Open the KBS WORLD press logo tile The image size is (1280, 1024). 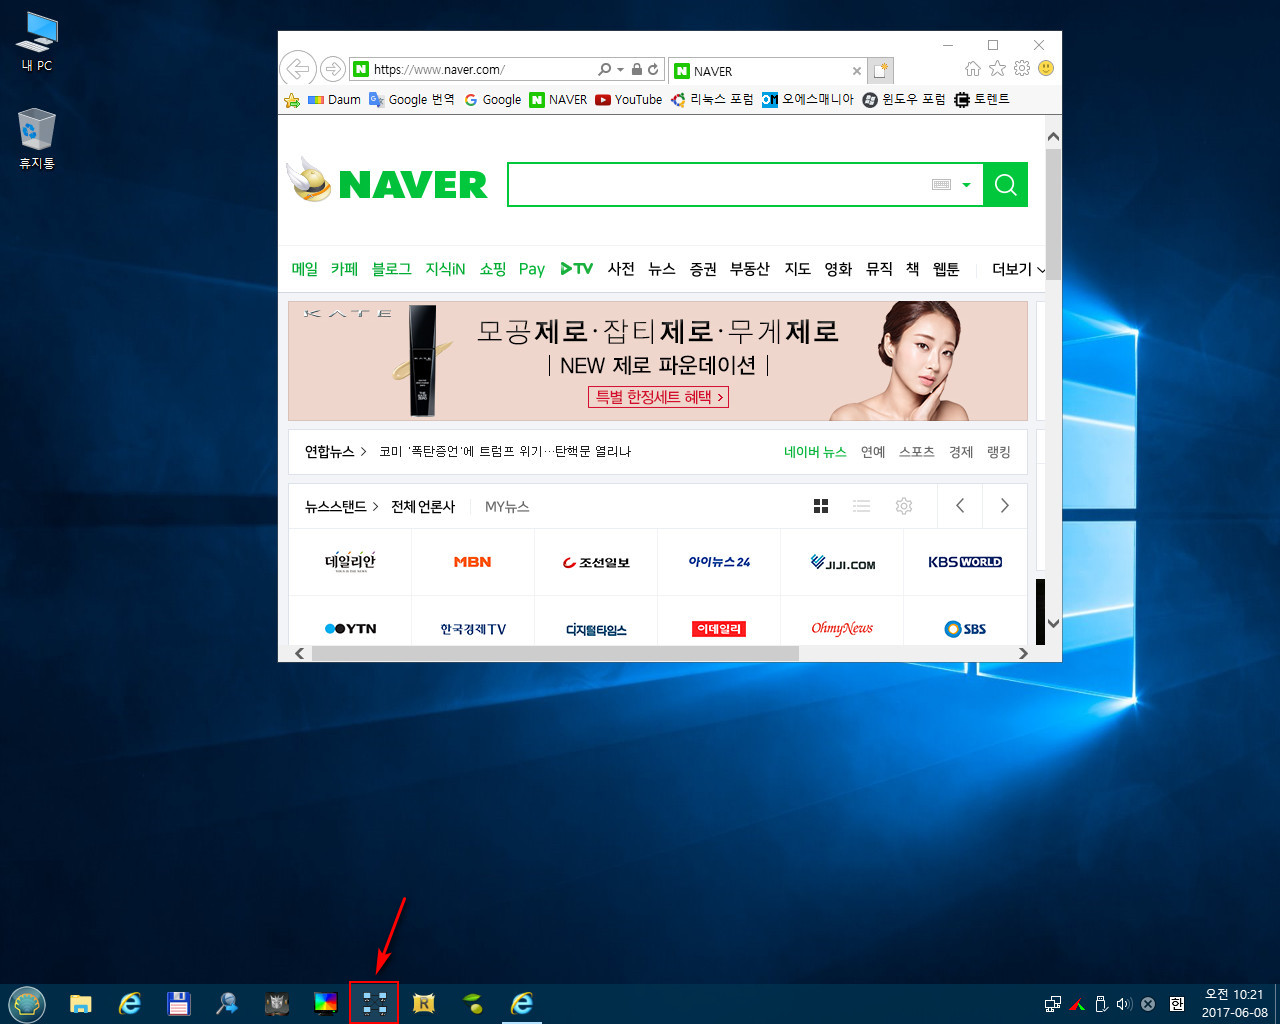click(965, 562)
